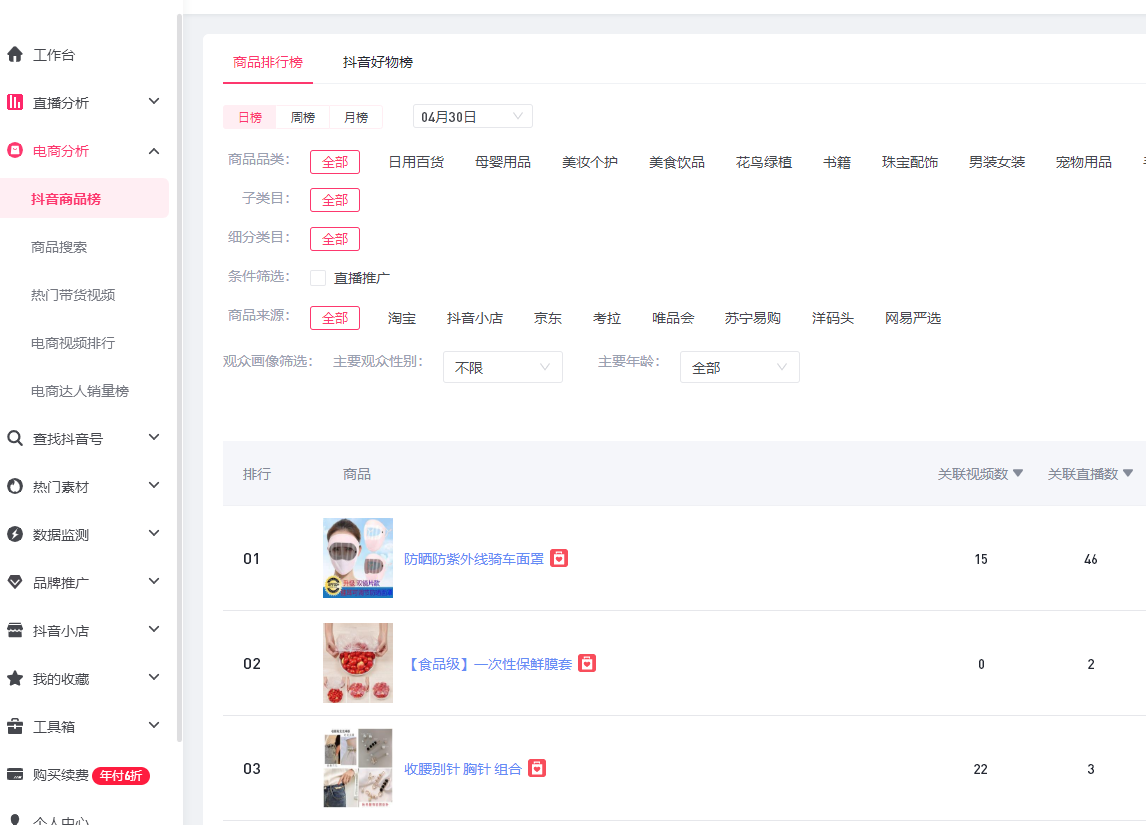This screenshot has width=1146, height=825.
Task: Switch to the 抖音好物榜 tab
Action: click(378, 62)
